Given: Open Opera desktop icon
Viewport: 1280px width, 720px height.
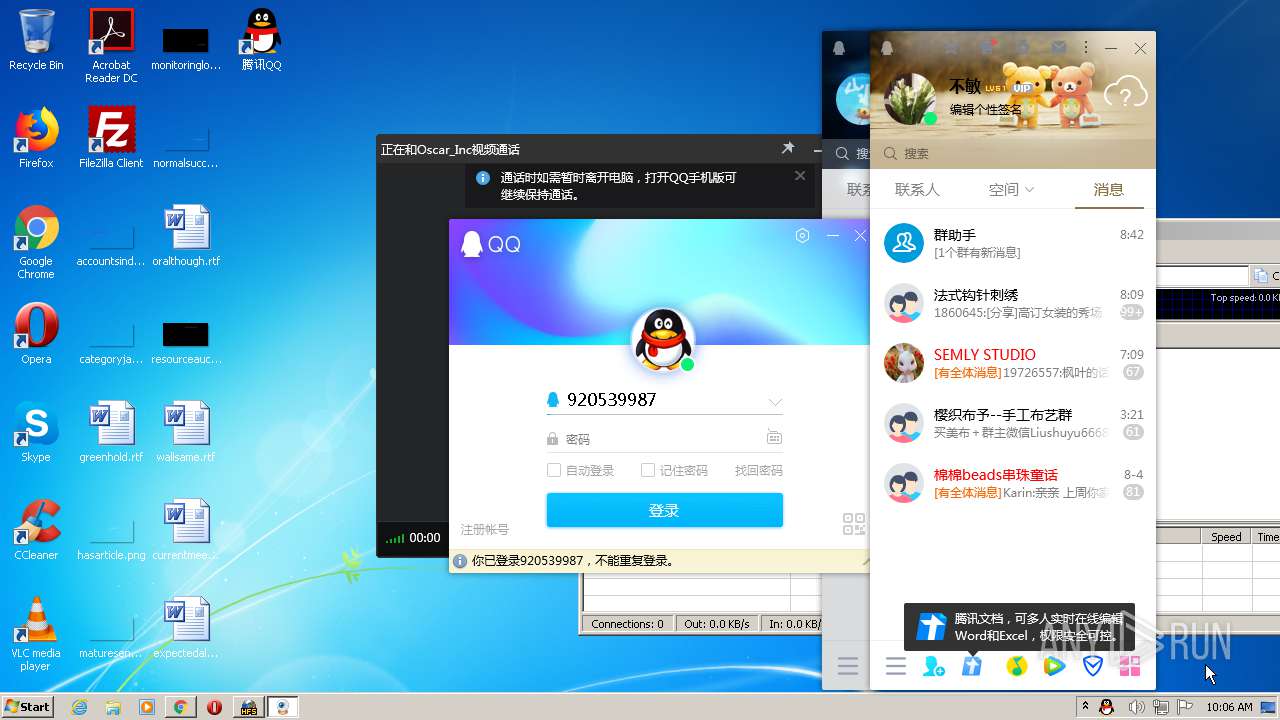Looking at the screenshot, I should 36,334.
